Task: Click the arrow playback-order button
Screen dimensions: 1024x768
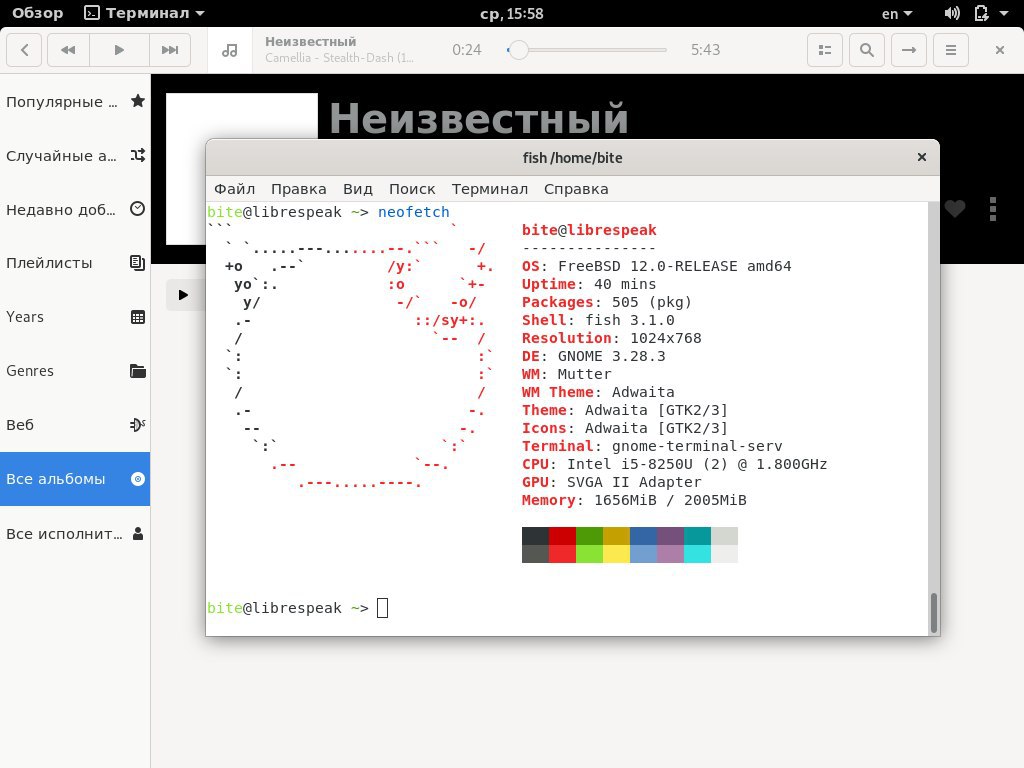Action: [x=908, y=50]
